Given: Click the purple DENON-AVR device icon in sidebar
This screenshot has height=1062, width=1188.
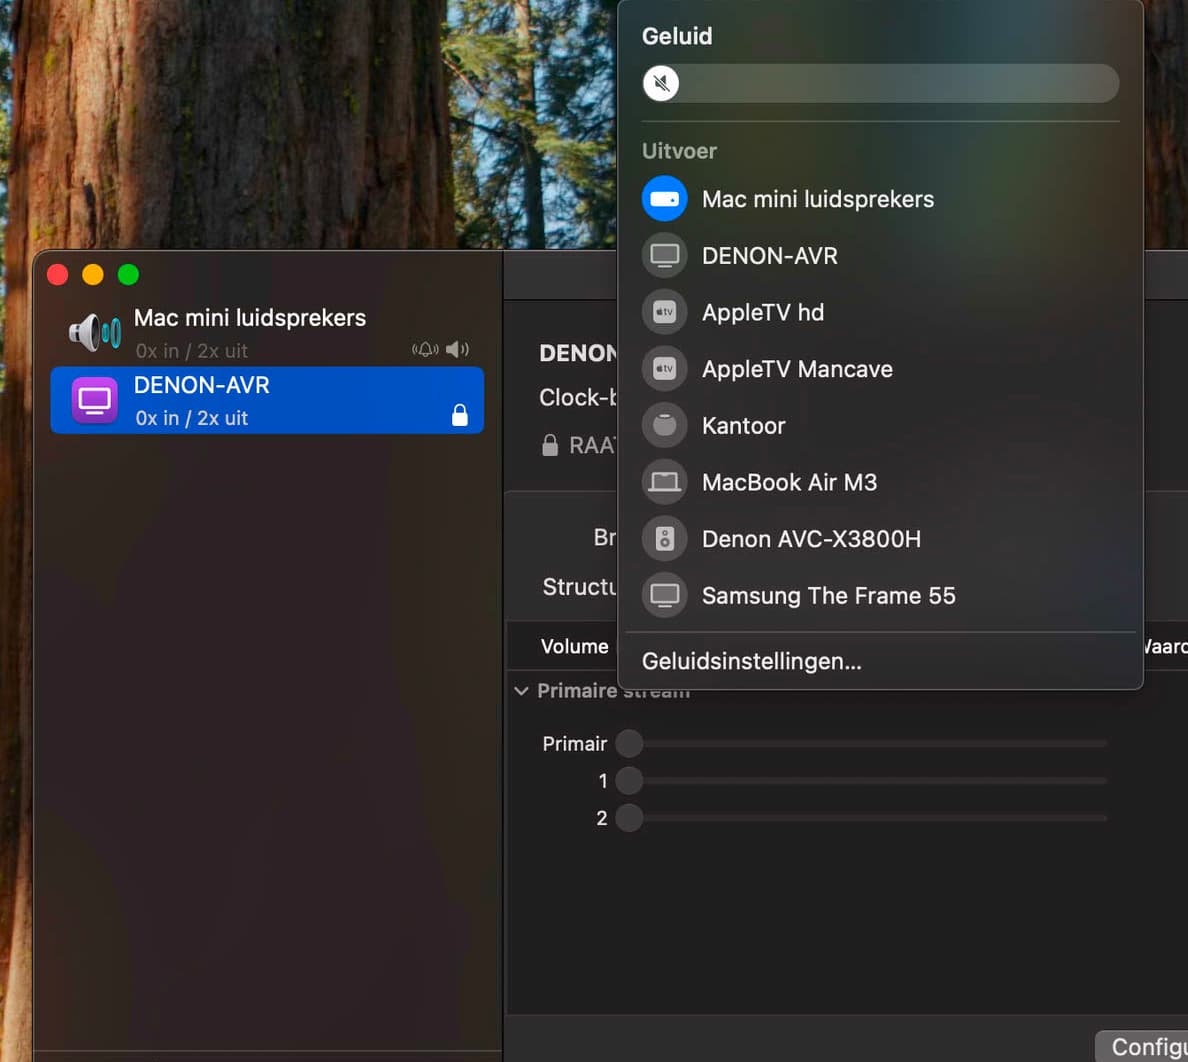Looking at the screenshot, I should pyautogui.click(x=95, y=400).
